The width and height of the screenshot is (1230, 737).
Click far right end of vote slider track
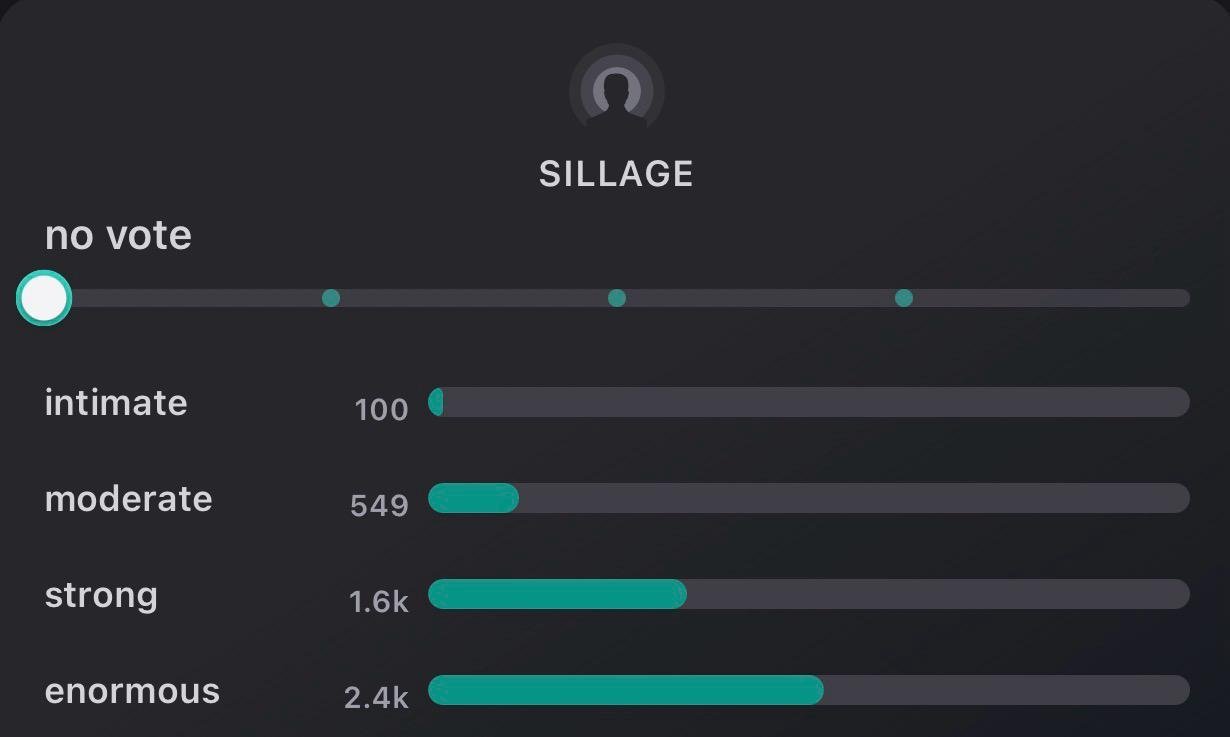click(1182, 298)
